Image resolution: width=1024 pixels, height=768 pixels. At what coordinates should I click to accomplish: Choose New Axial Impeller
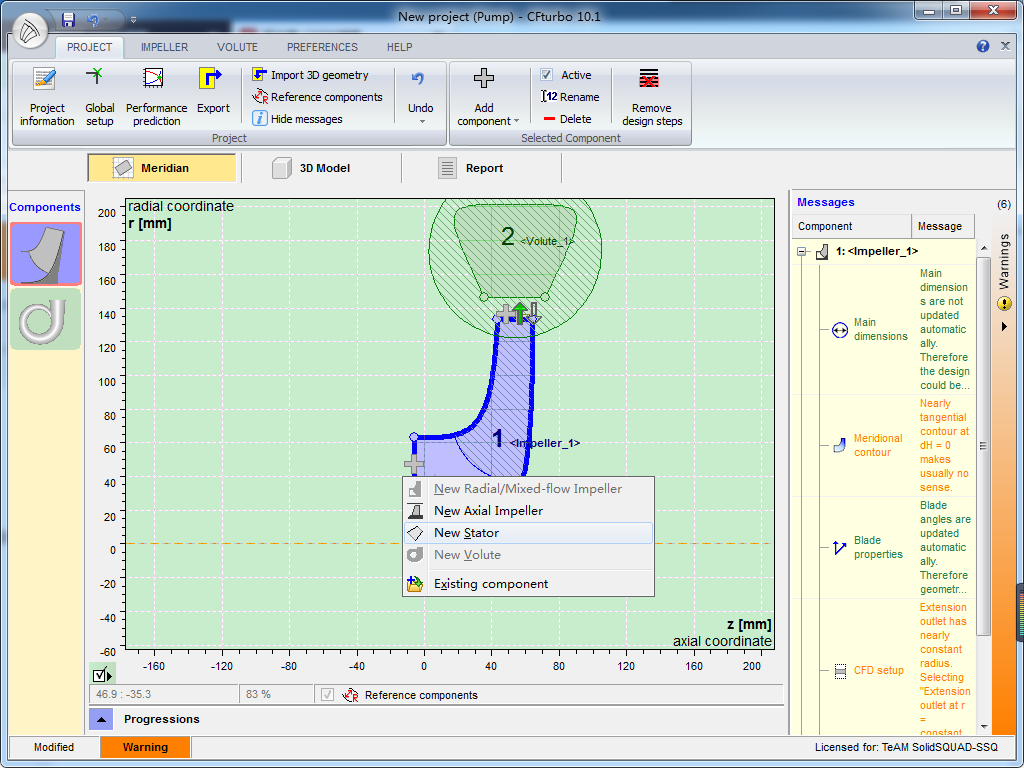click(x=528, y=511)
